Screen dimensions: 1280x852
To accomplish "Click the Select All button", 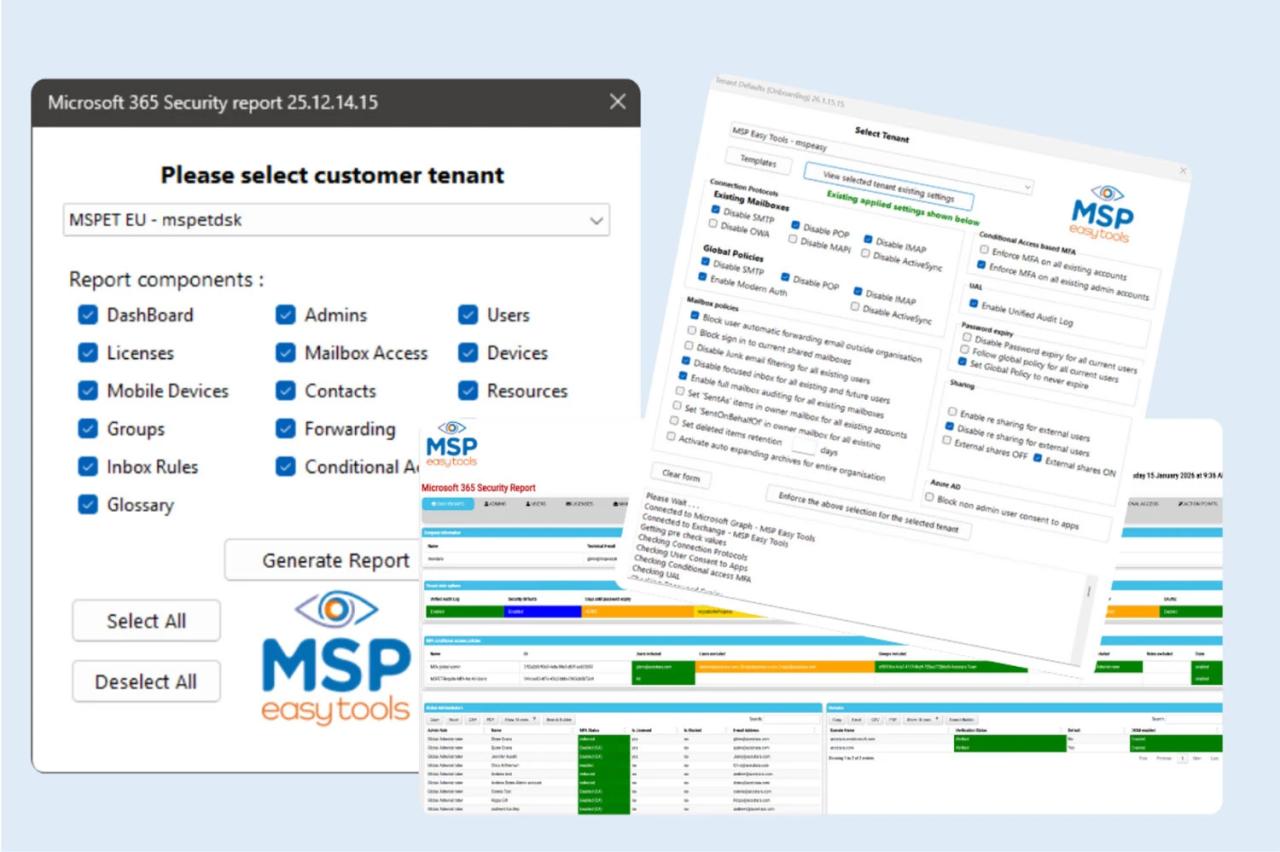I will coord(146,621).
